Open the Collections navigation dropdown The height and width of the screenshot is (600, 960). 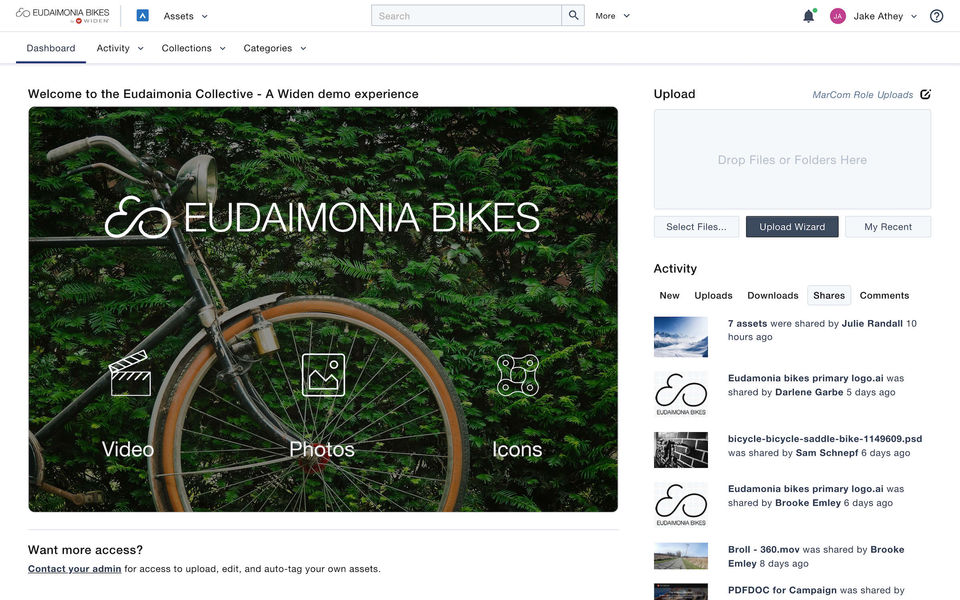point(193,48)
